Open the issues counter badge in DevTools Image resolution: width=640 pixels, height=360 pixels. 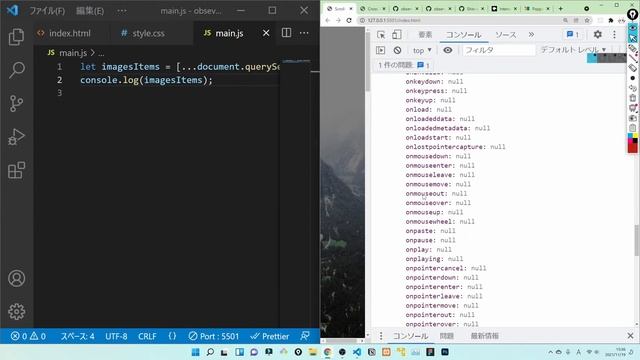pyautogui.click(x=573, y=35)
